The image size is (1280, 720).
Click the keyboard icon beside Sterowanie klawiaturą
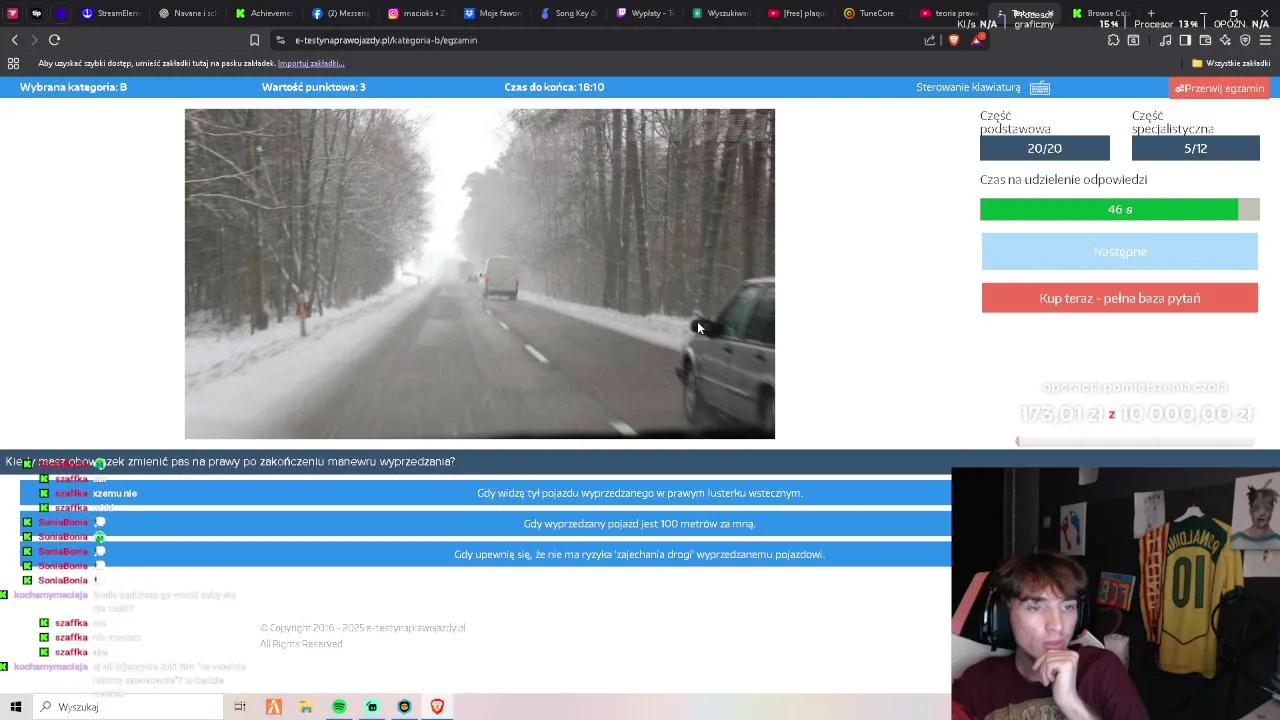[1040, 88]
